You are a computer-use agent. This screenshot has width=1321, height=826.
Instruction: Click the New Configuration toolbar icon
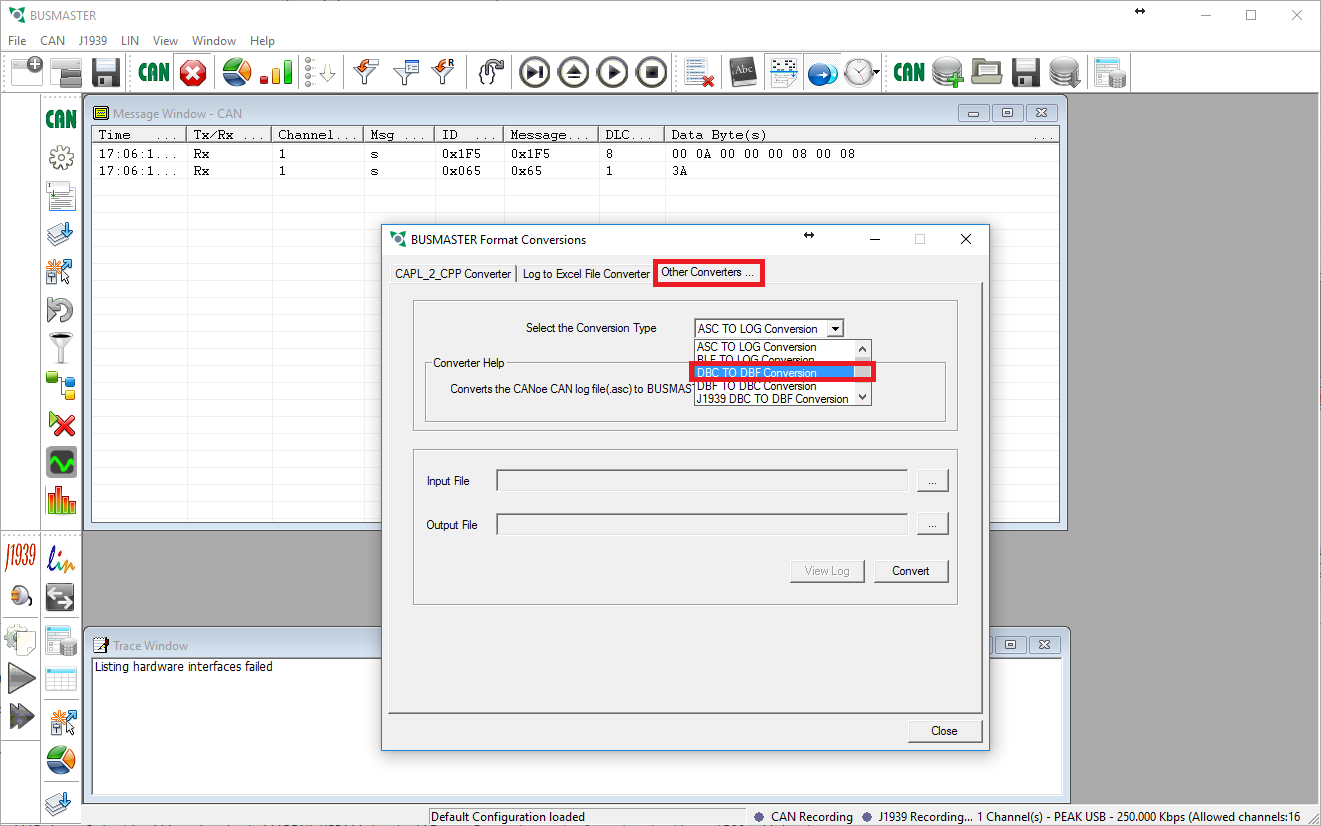click(27, 72)
